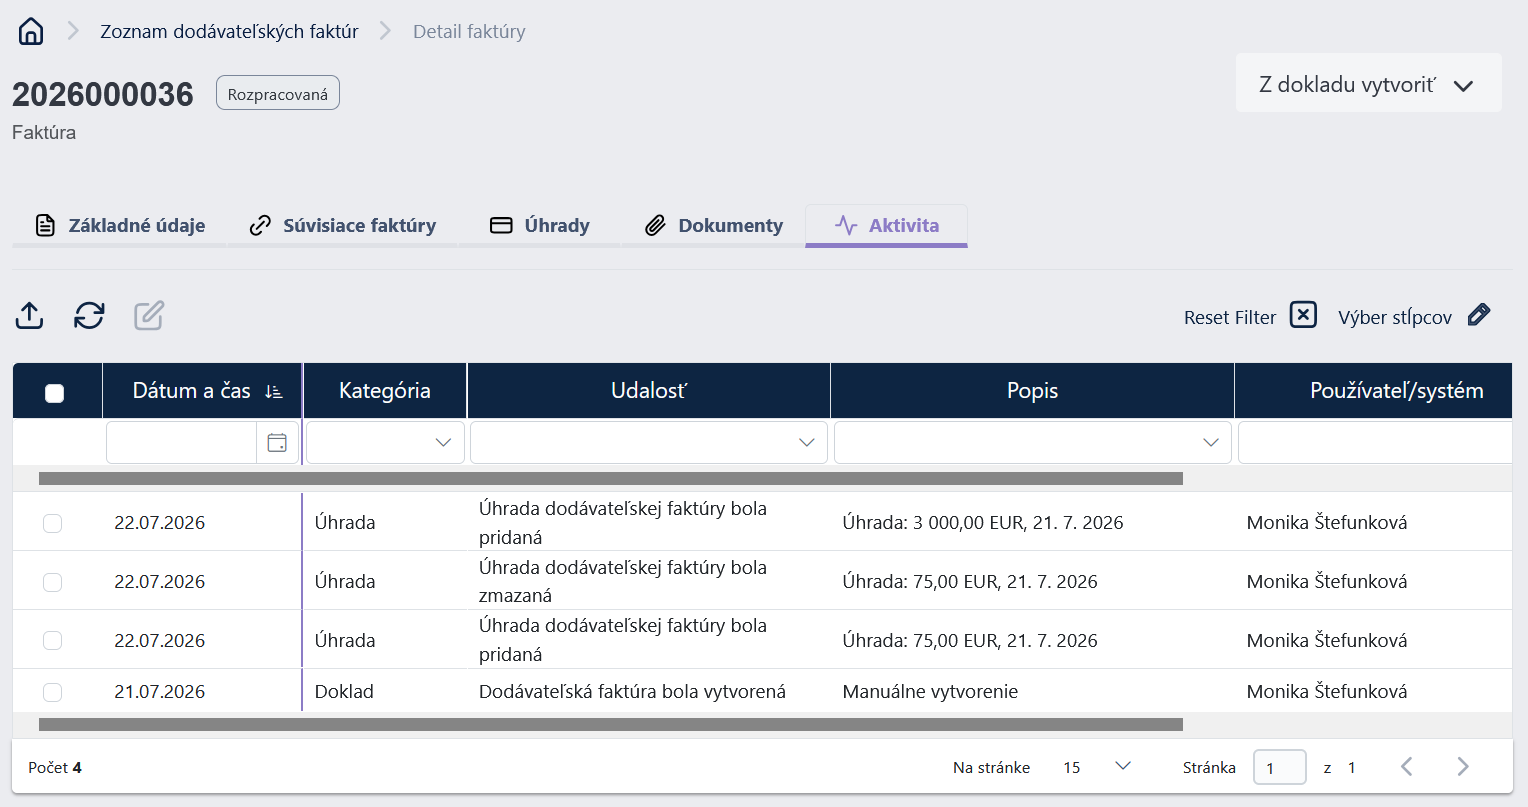Image resolution: width=1528 pixels, height=807 pixels.
Task: Check row dated 21.07.2026
Action: tap(53, 692)
